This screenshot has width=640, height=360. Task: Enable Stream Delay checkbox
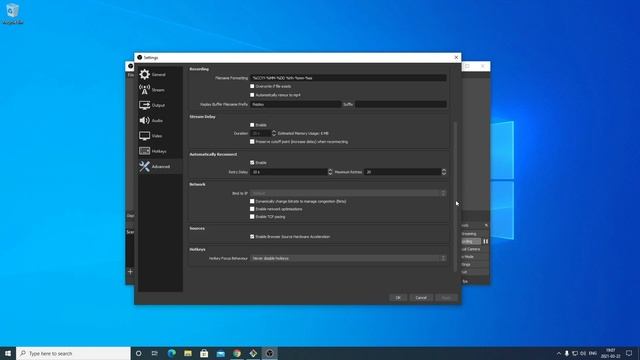[x=252, y=125]
